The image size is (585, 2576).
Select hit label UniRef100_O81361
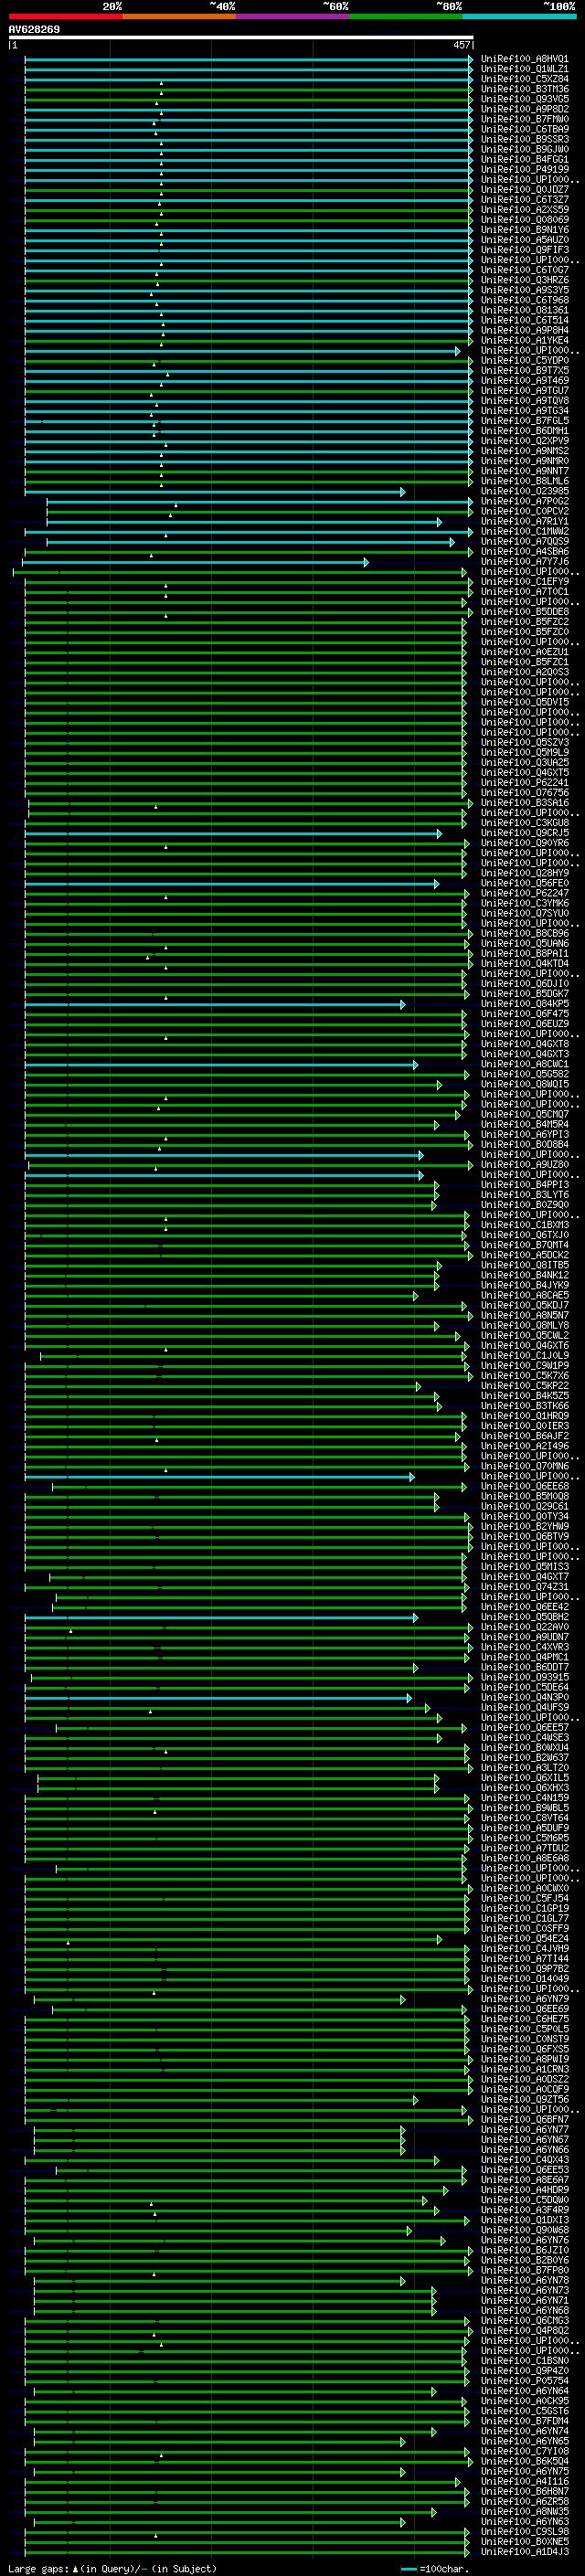[524, 311]
